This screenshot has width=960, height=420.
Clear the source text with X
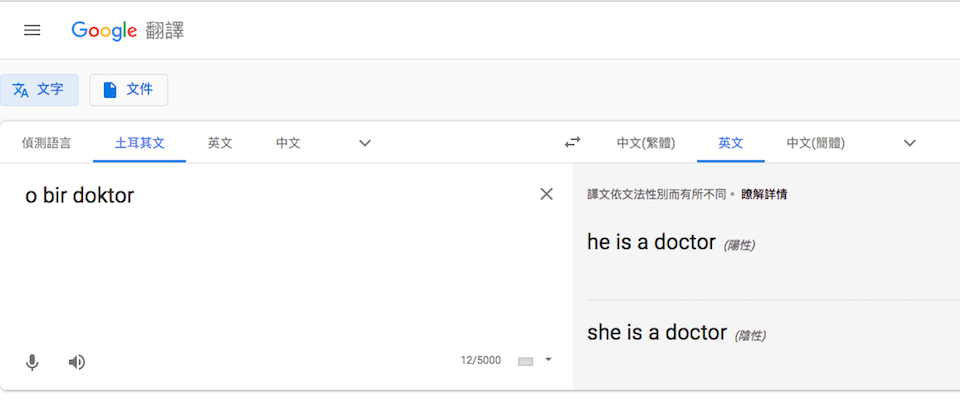pos(546,194)
